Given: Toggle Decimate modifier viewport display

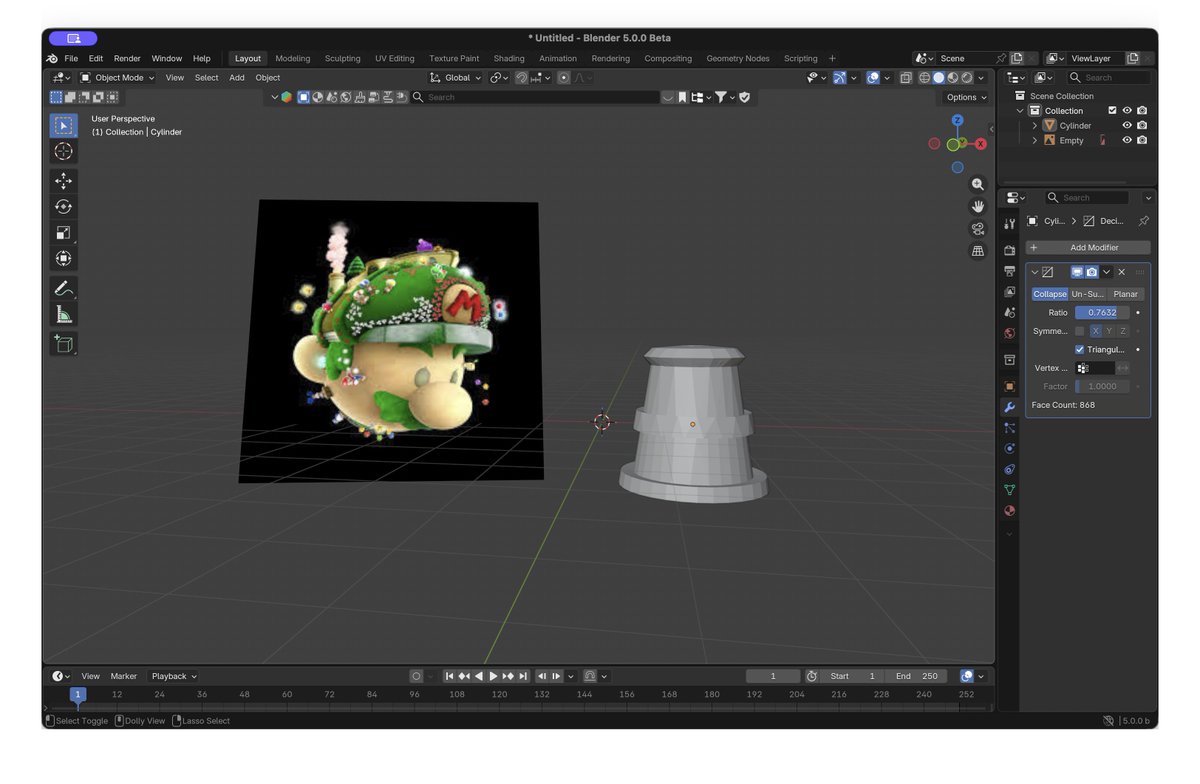Looking at the screenshot, I should (1077, 272).
